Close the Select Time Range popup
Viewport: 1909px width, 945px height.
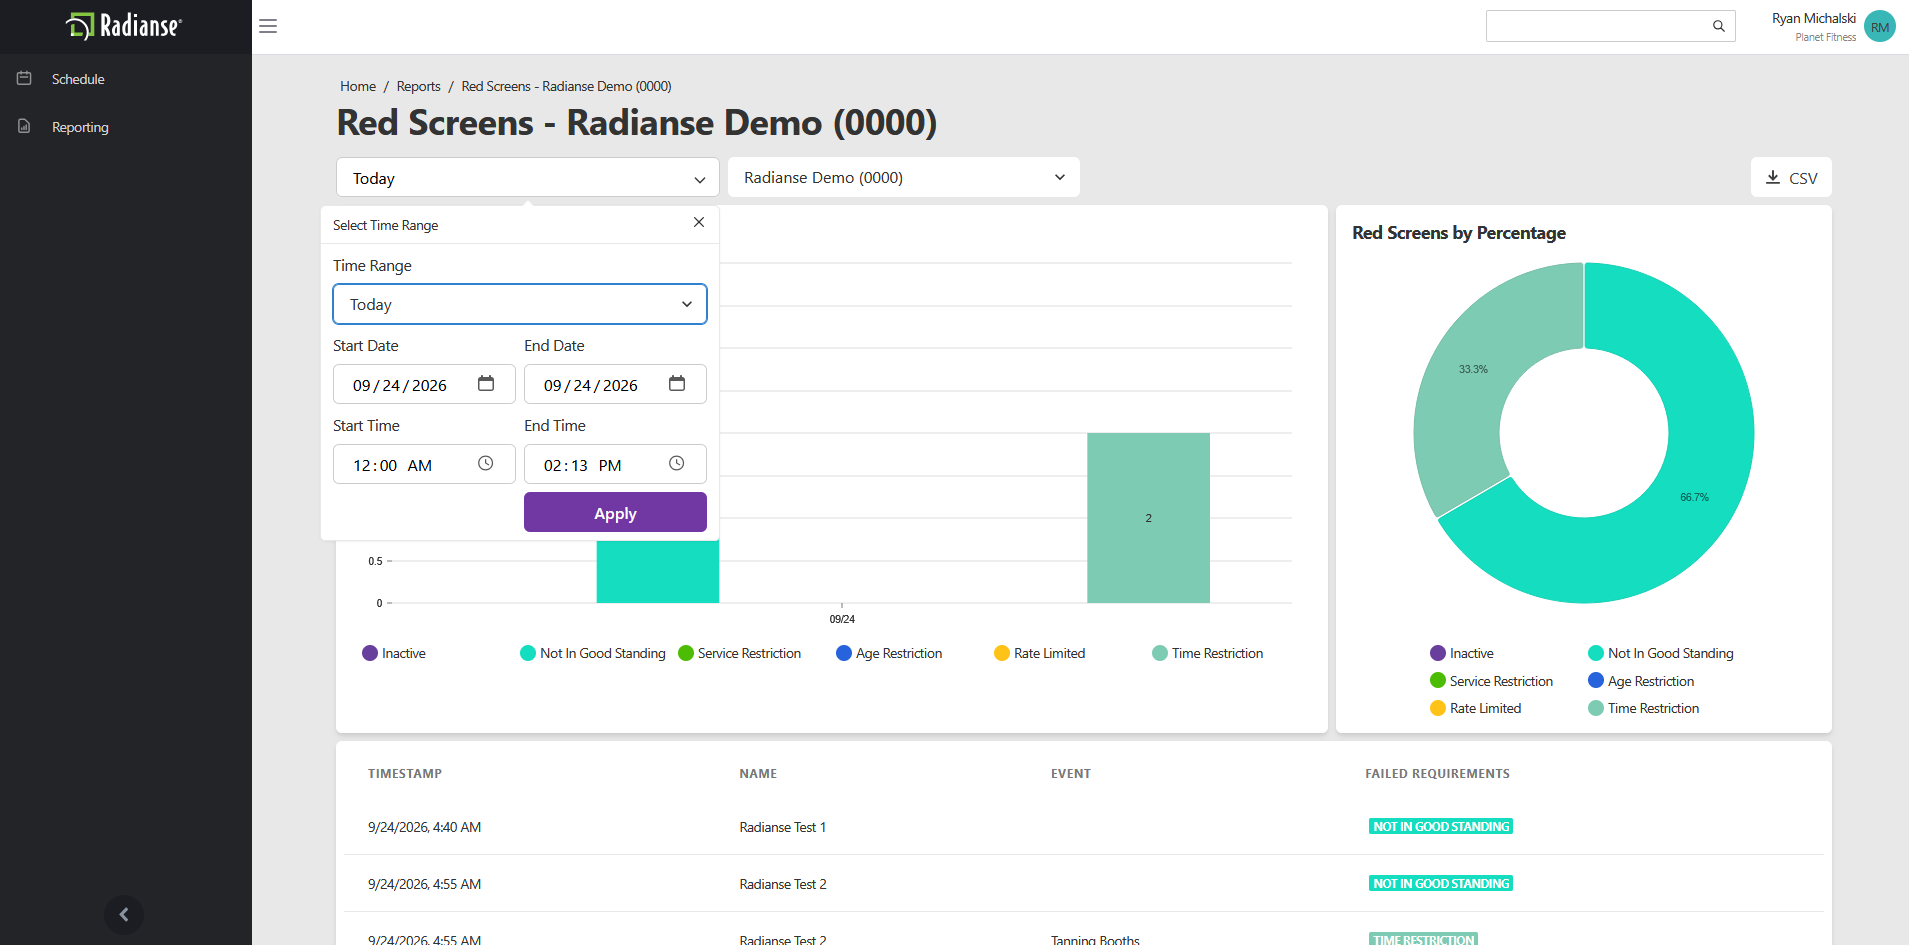coord(699,222)
